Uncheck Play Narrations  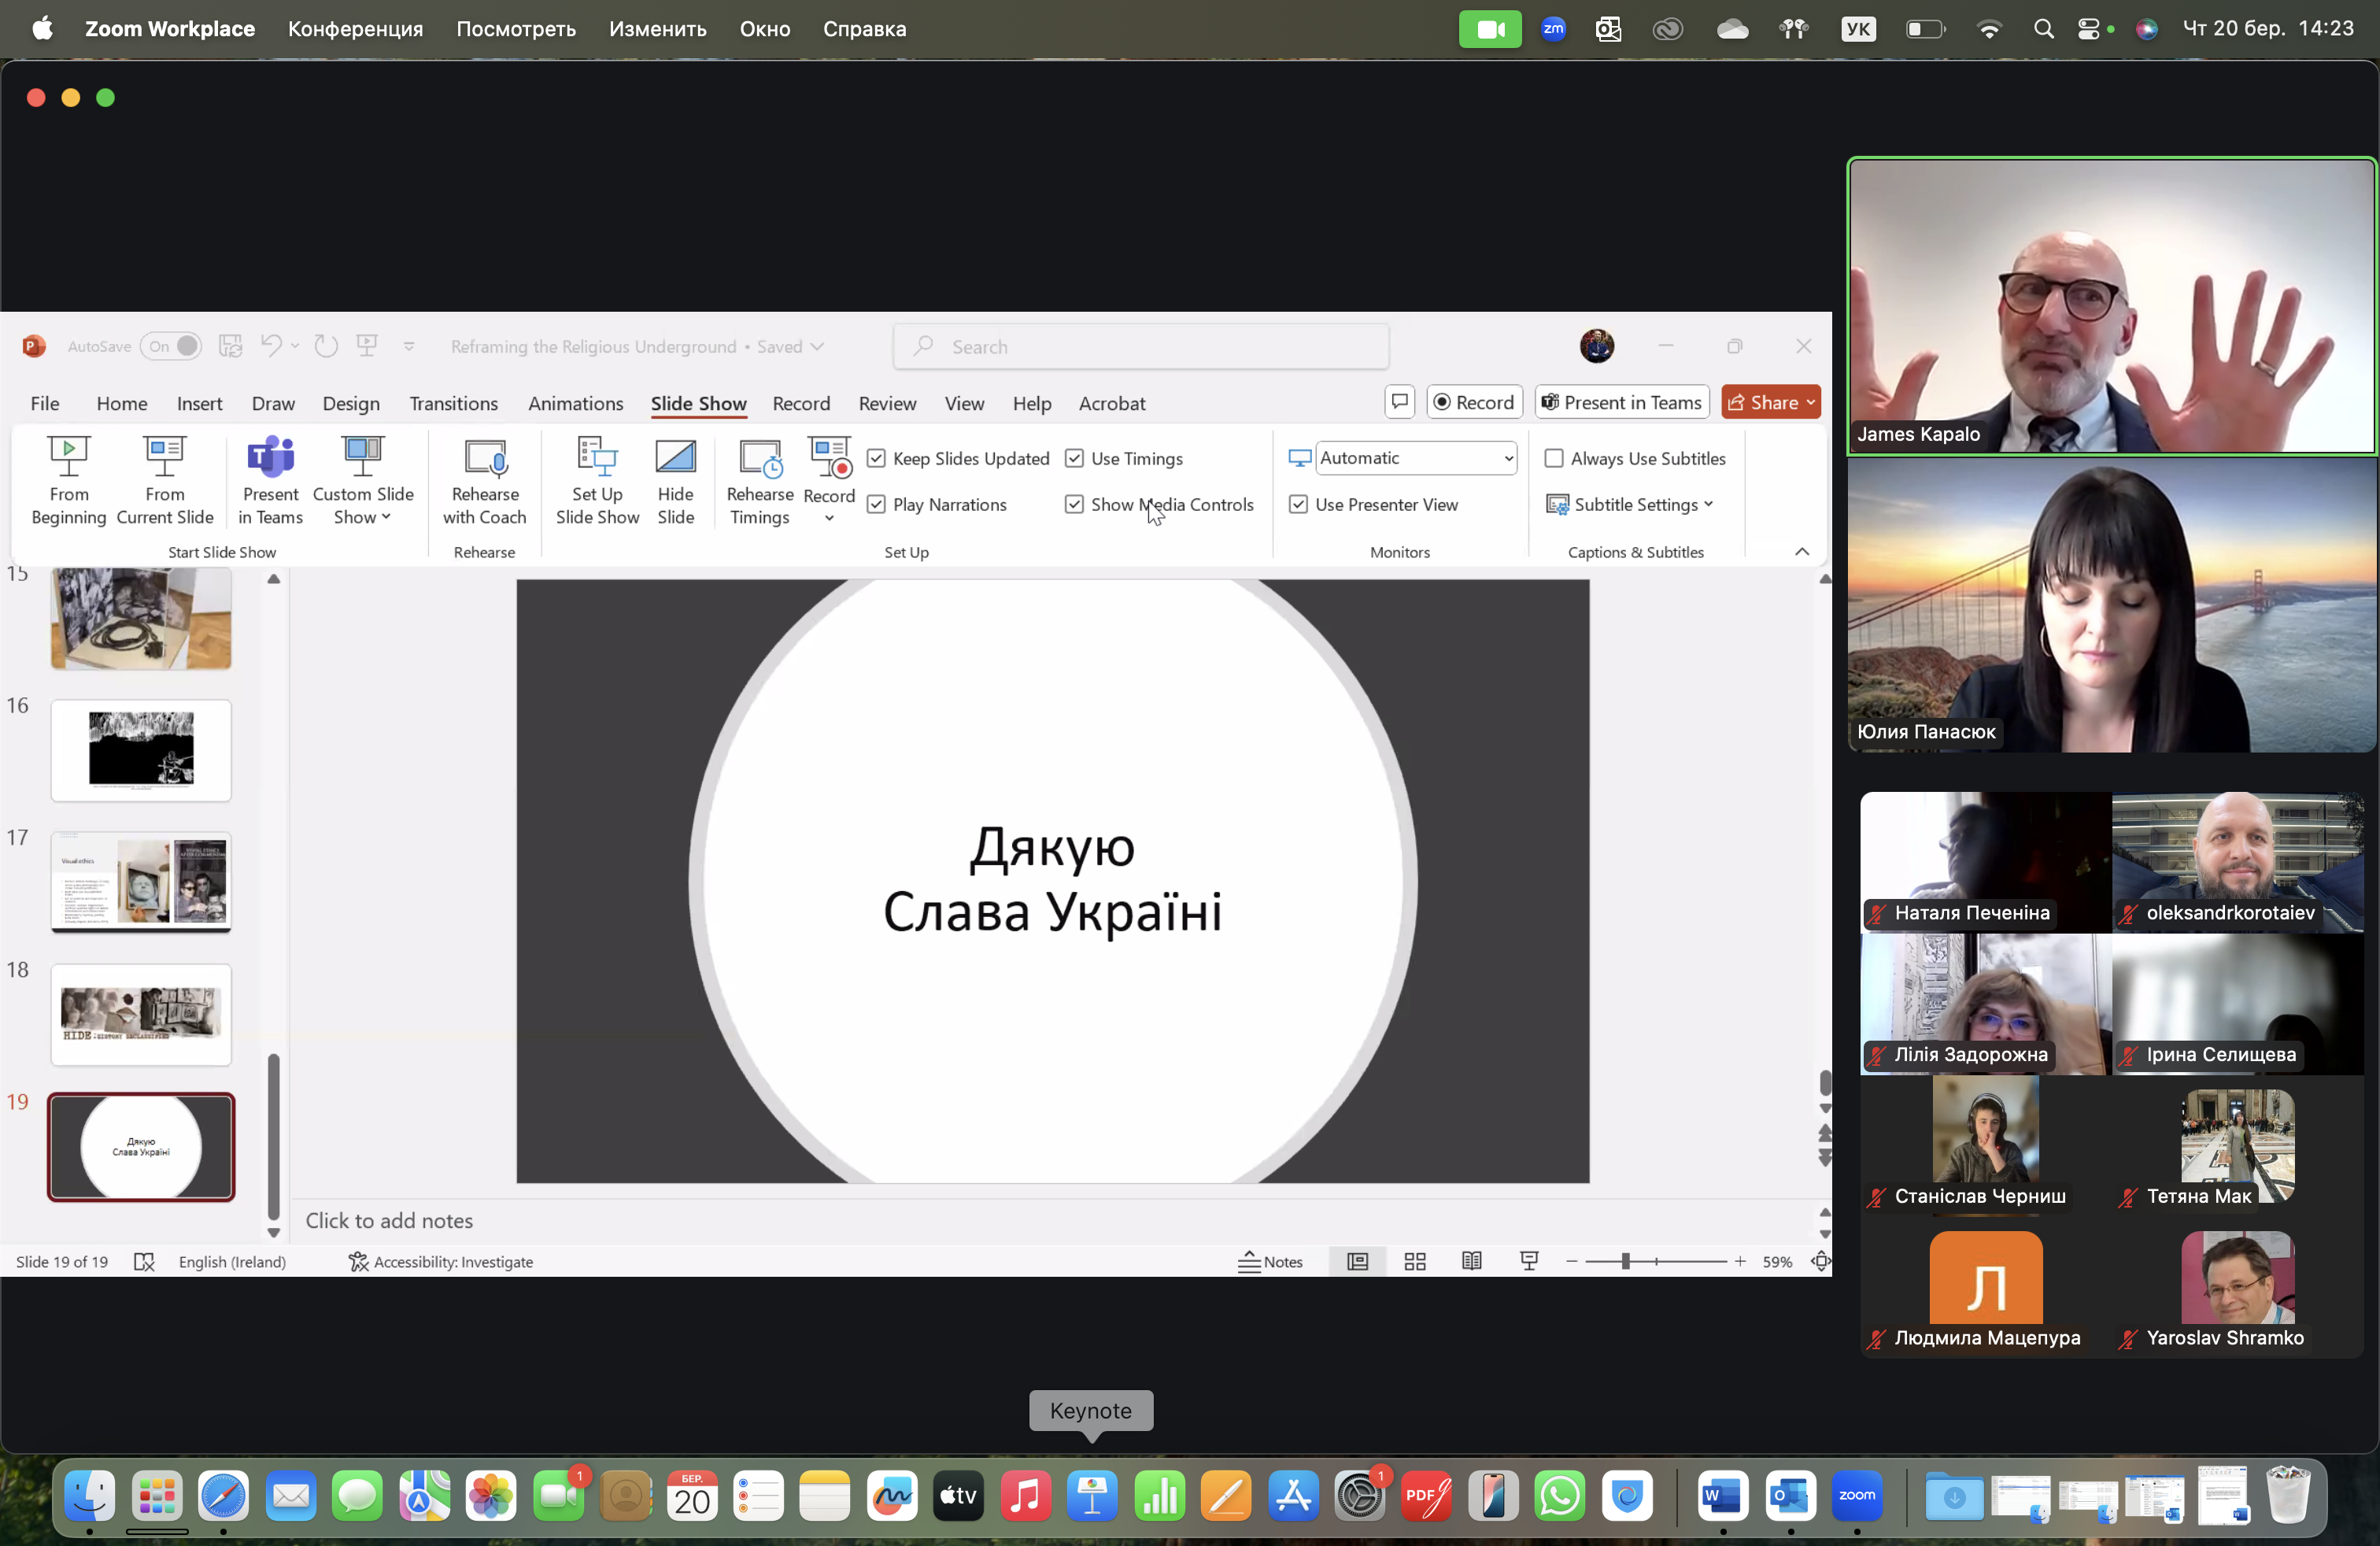pos(876,504)
